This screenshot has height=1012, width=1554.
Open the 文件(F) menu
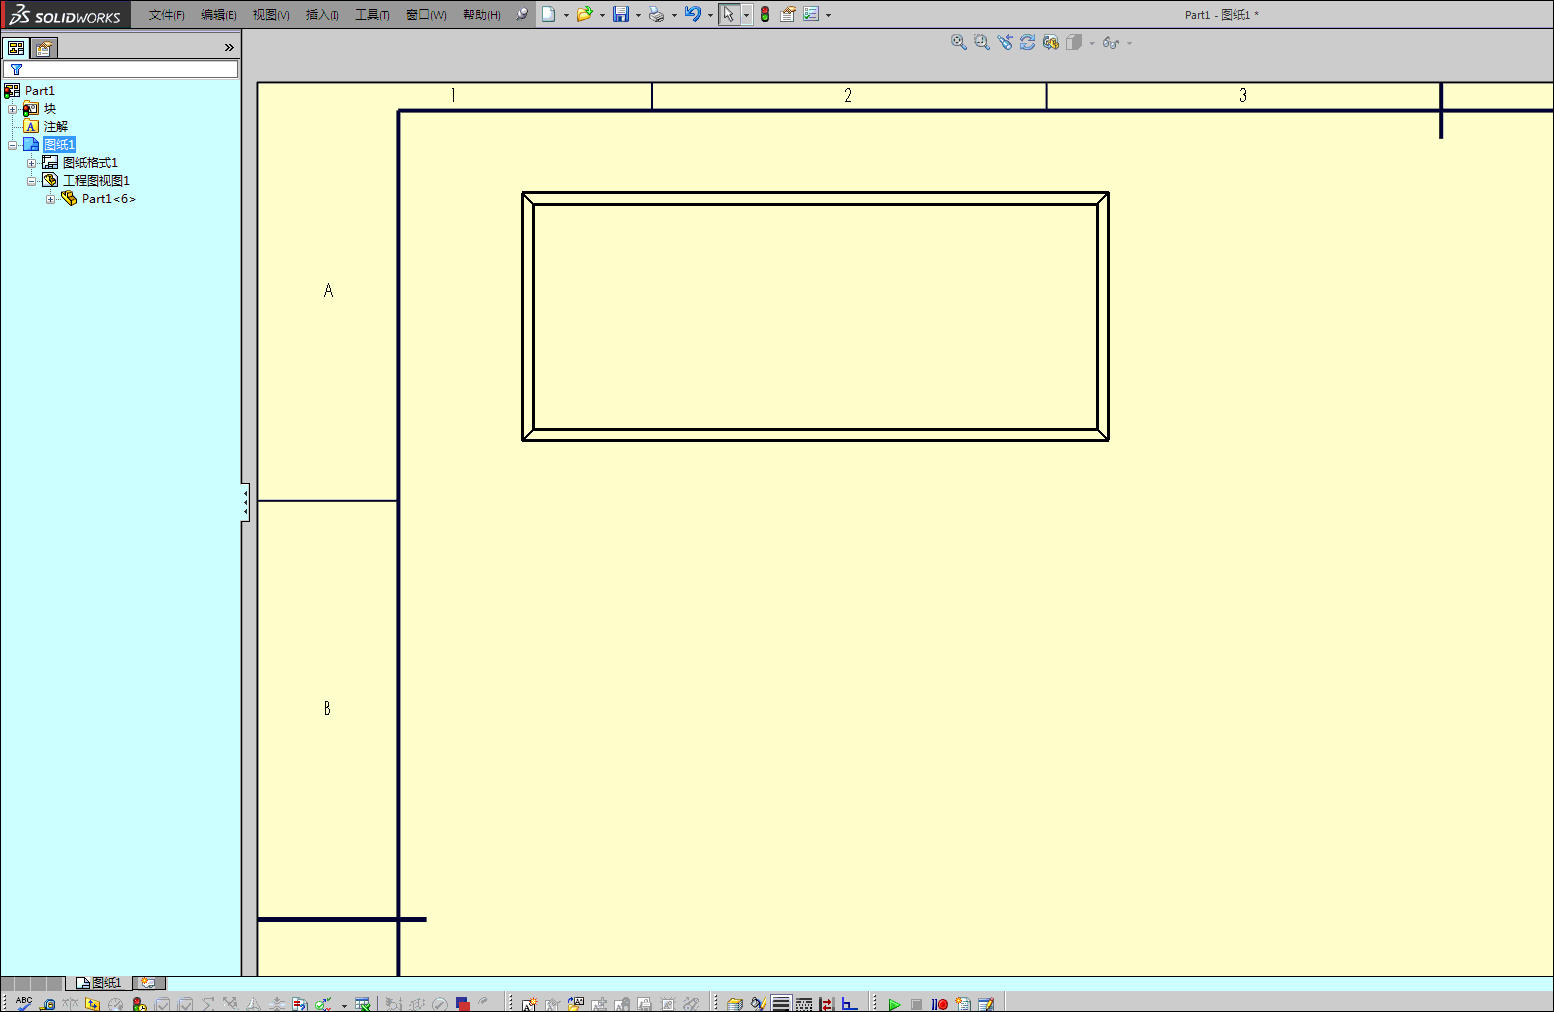pyautogui.click(x=167, y=15)
